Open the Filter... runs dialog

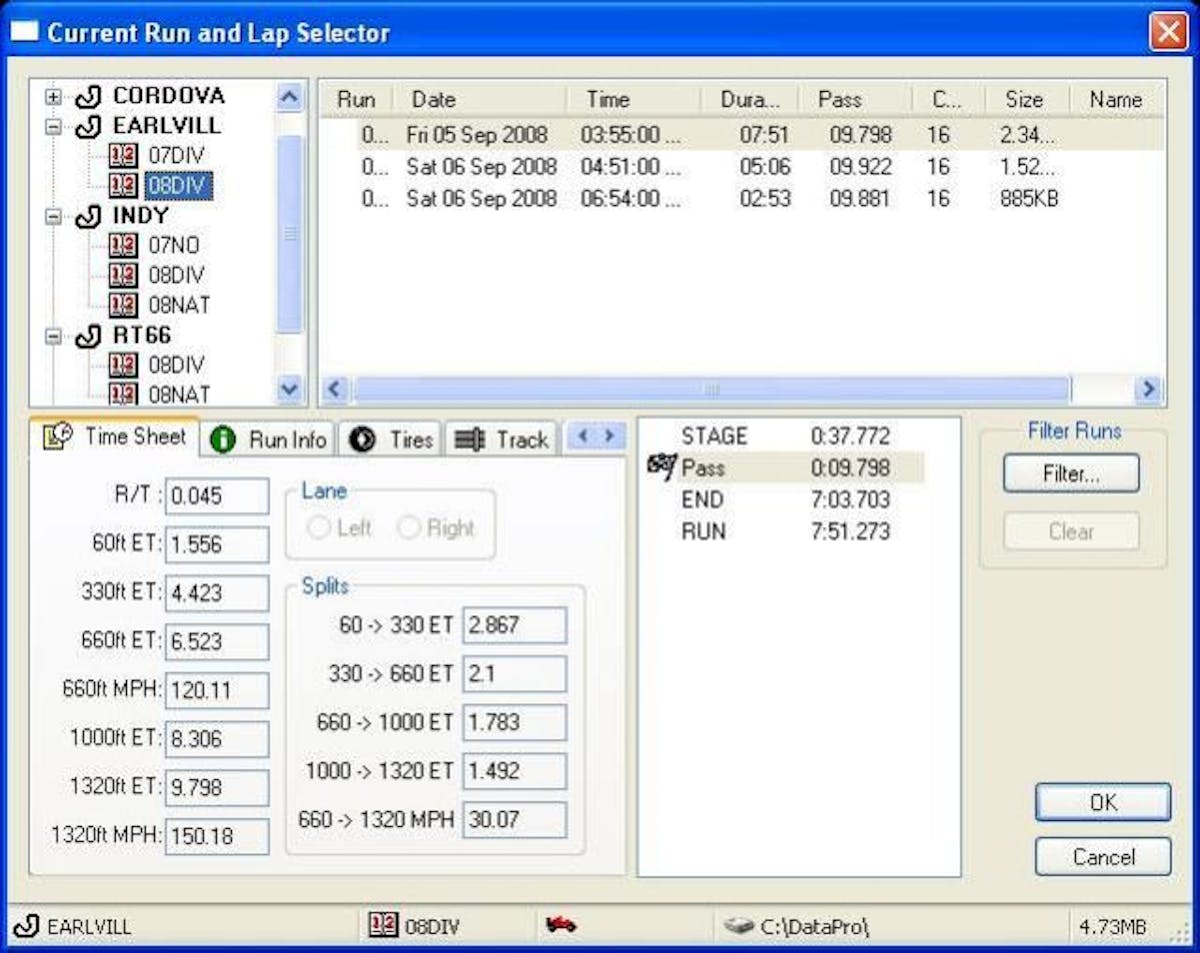click(x=1070, y=474)
